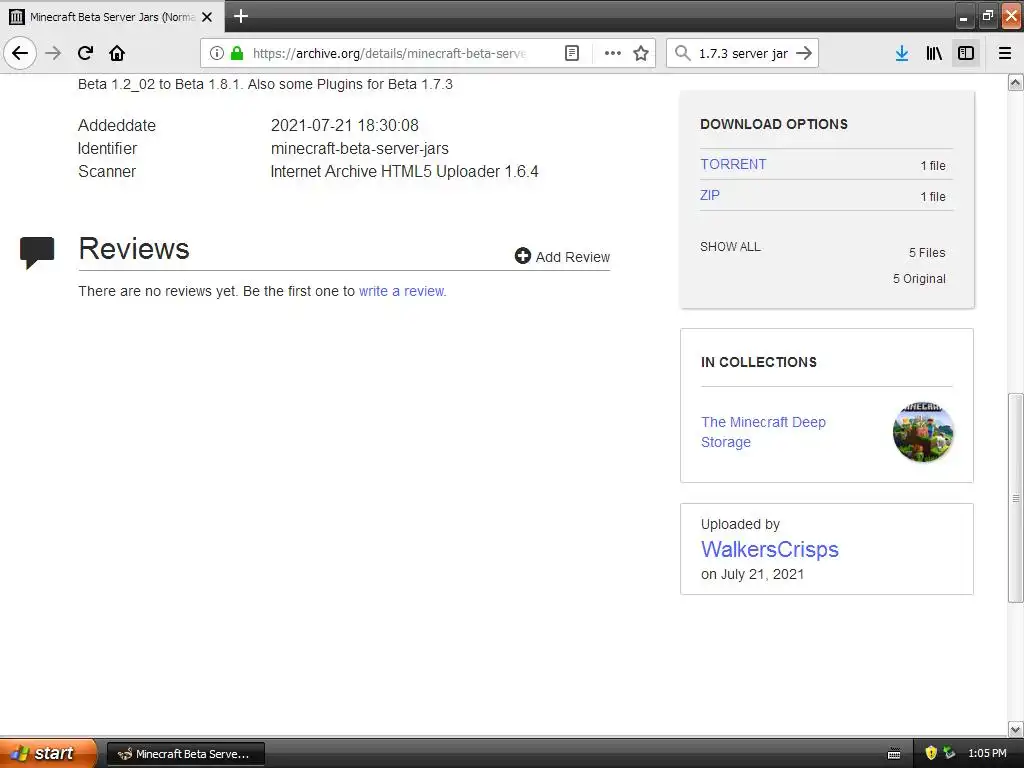This screenshot has height=768, width=1024.
Task: Submit search with the arrow button
Action: 804,54
